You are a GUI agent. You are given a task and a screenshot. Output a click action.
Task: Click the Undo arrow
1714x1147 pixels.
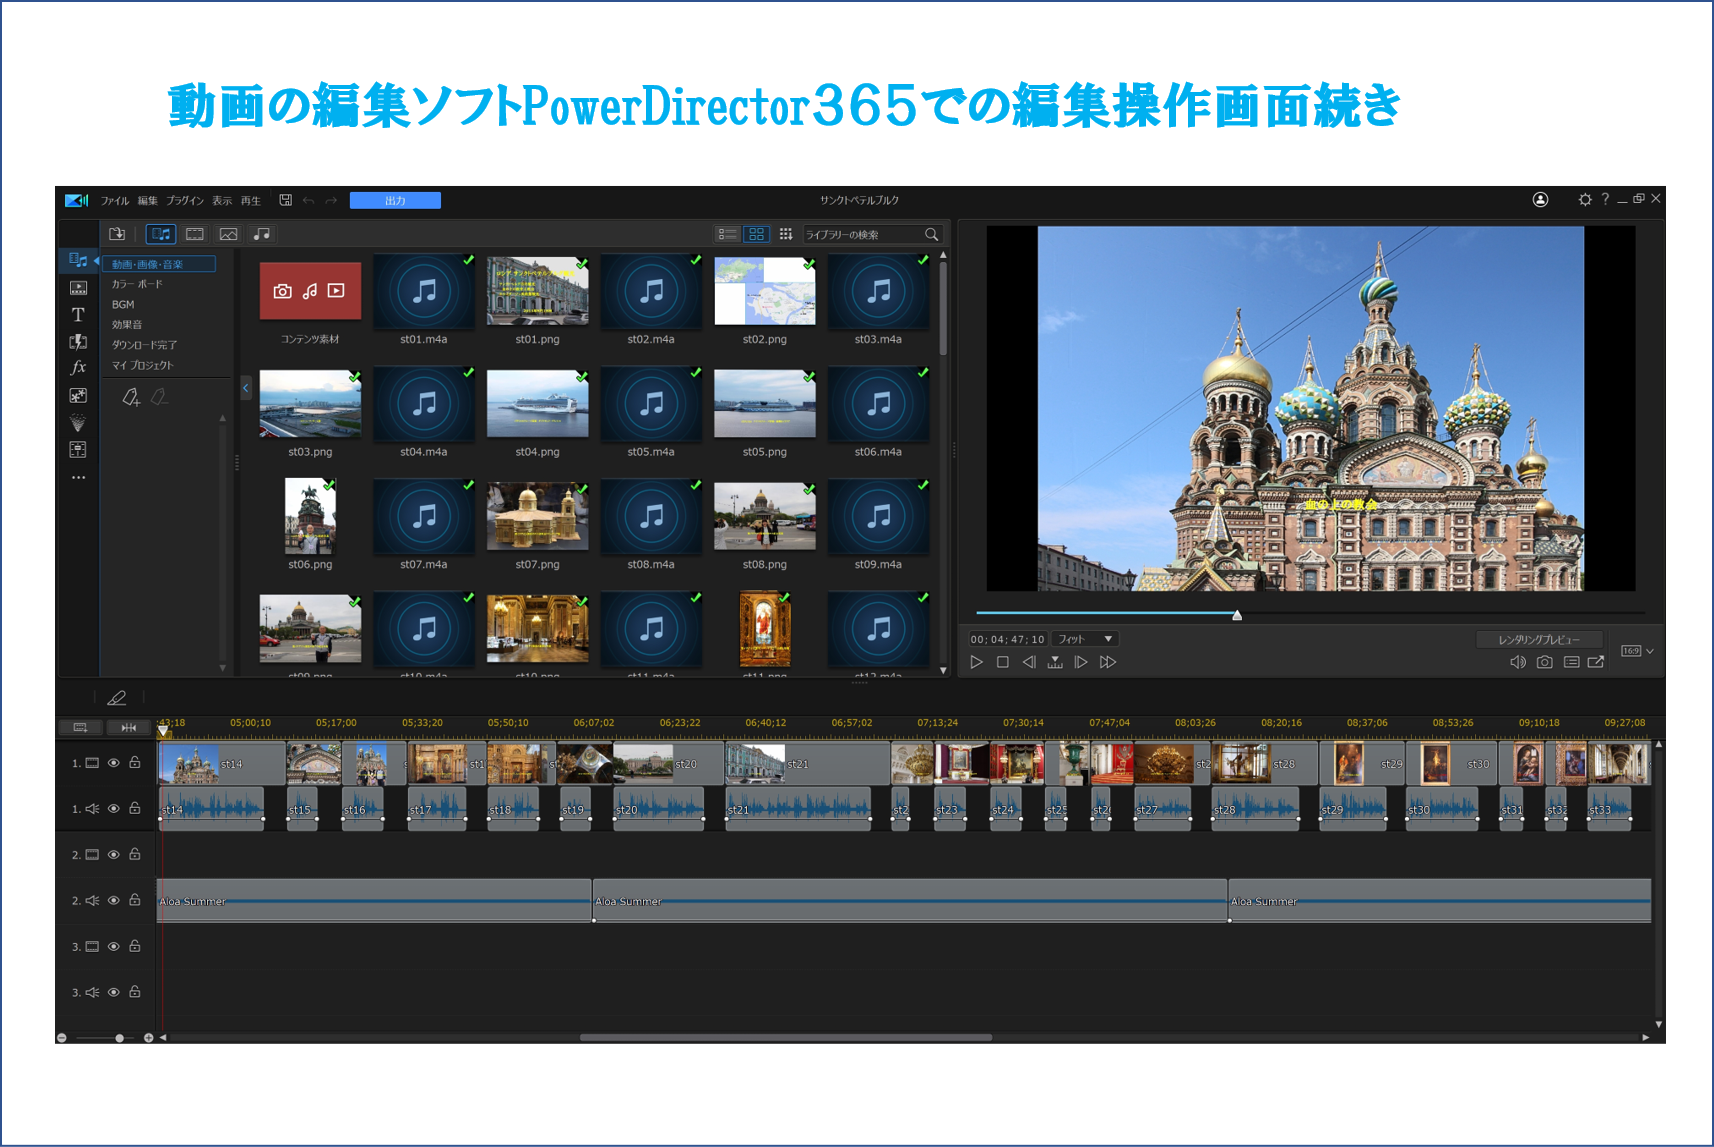[x=309, y=201]
